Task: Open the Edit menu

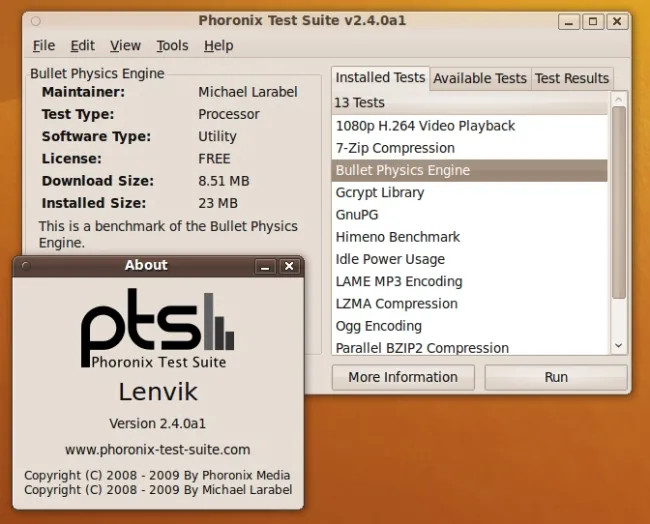Action: [82, 45]
